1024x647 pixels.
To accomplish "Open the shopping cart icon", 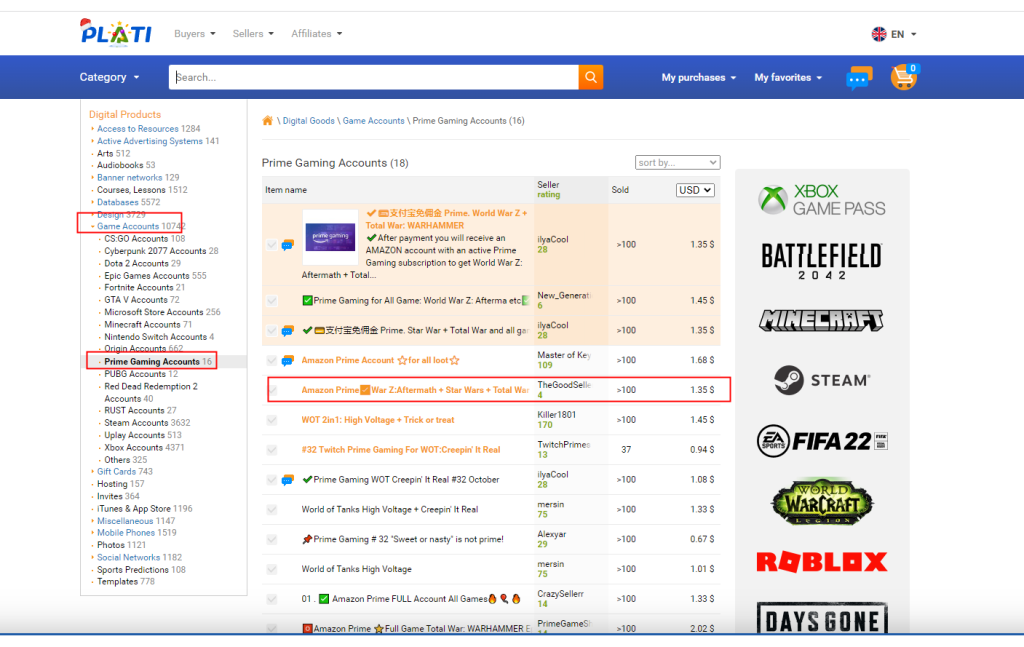I will coord(903,77).
